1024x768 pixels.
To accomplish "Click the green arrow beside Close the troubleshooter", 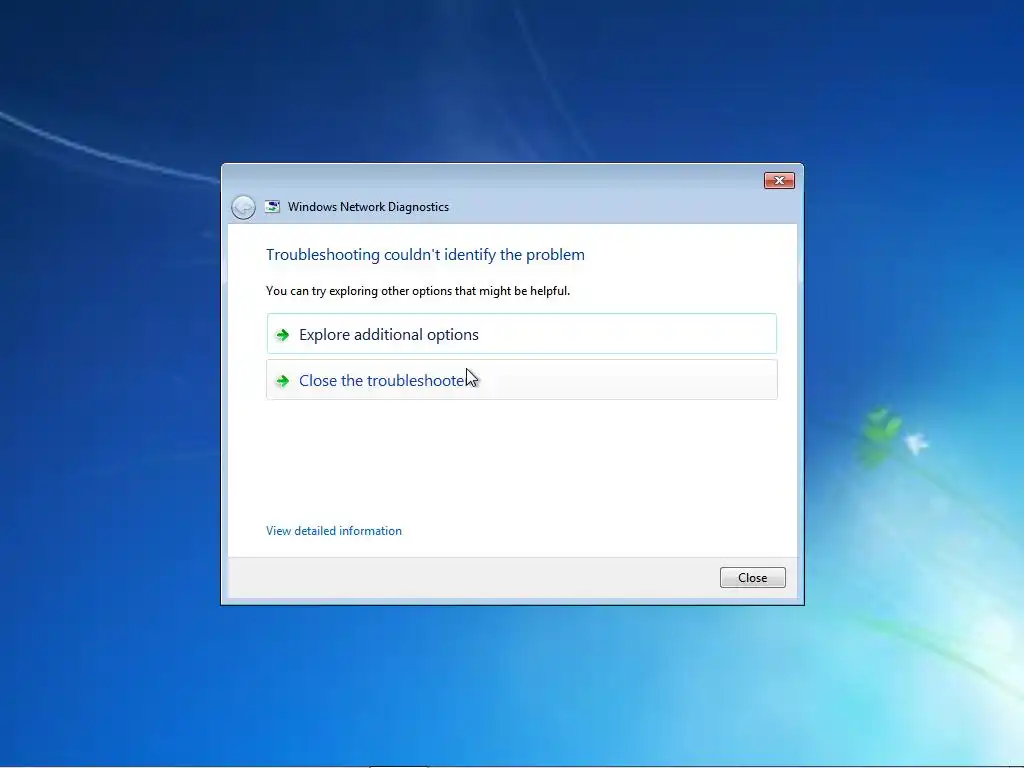I will point(283,381).
